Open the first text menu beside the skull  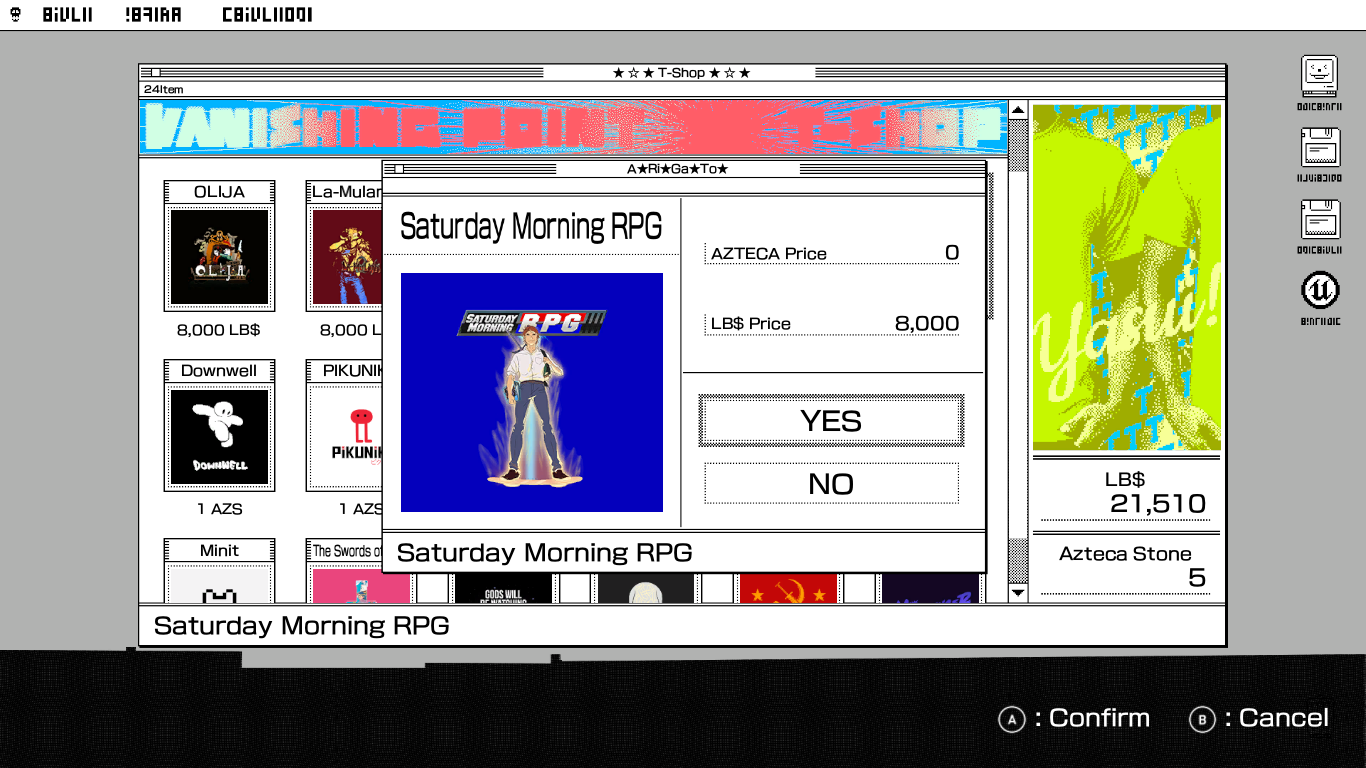pos(67,15)
